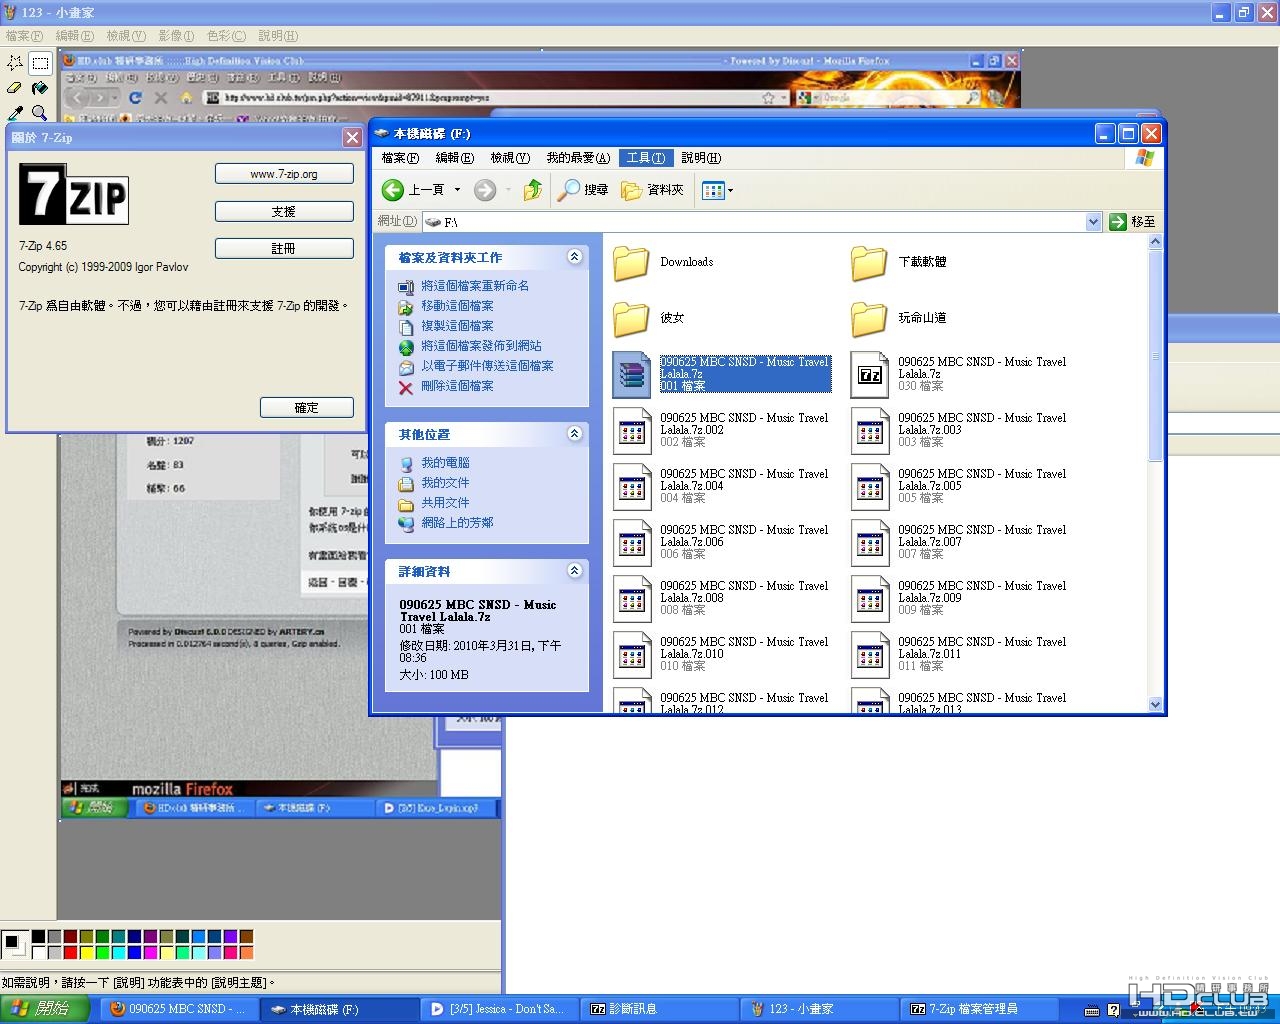Viewport: 1280px width, 1024px height.
Task: Open Explorer's 我的最愛(A) favorites menu
Action: click(x=578, y=158)
